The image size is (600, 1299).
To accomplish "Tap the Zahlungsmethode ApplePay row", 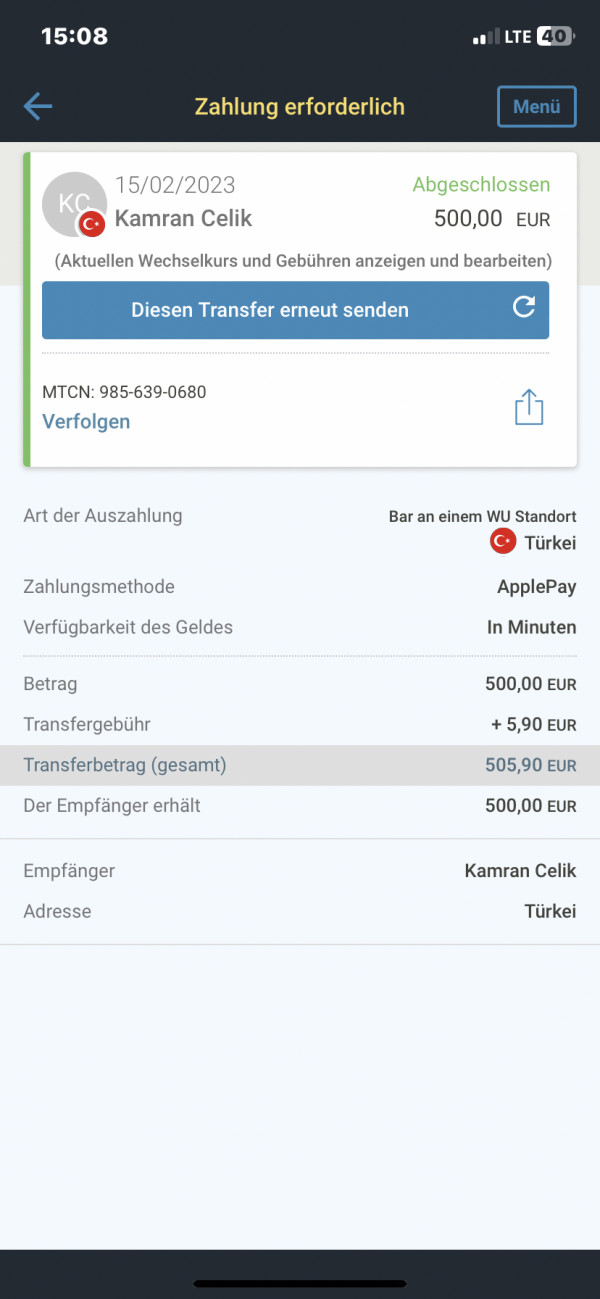I will click(x=300, y=587).
